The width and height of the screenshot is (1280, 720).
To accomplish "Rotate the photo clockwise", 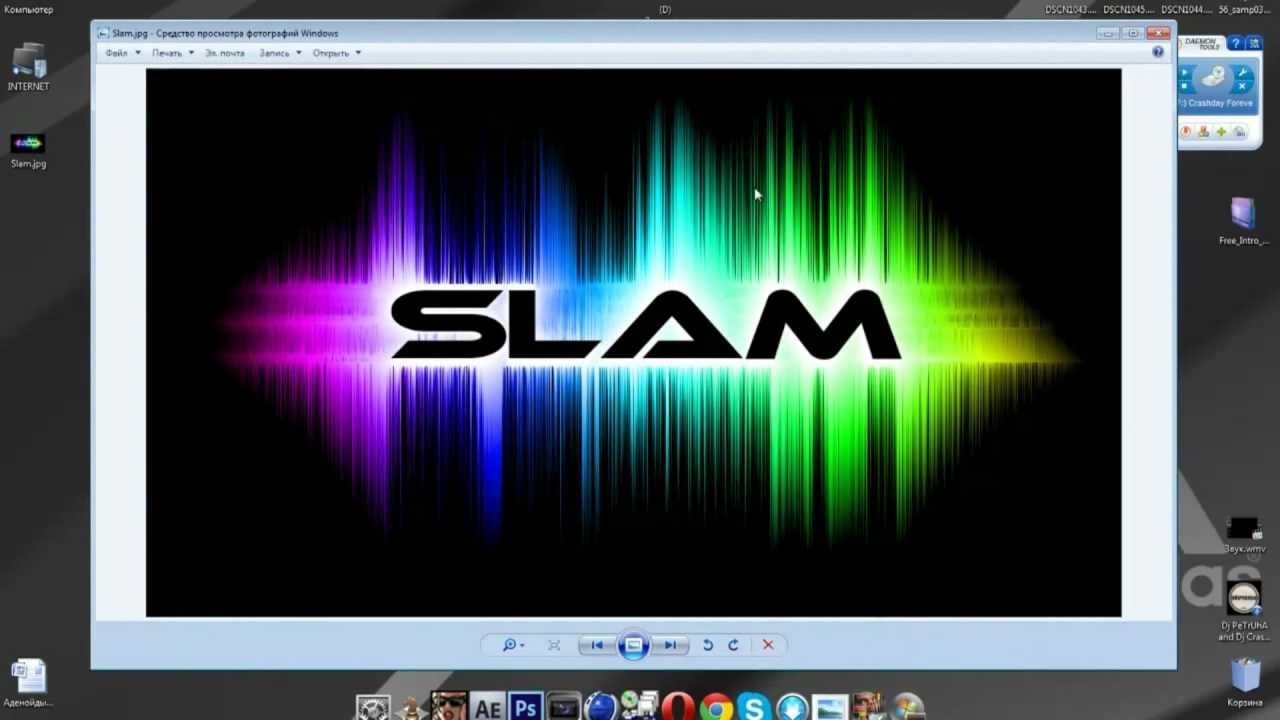I will coord(733,645).
